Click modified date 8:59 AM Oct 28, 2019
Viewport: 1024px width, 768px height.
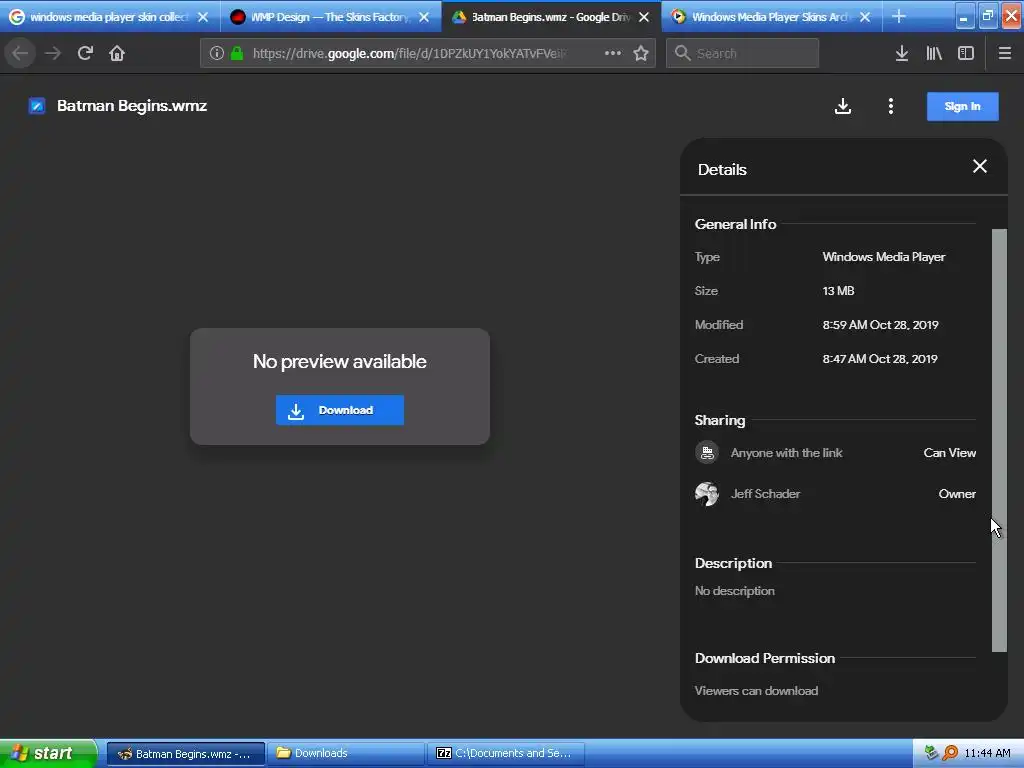click(880, 325)
